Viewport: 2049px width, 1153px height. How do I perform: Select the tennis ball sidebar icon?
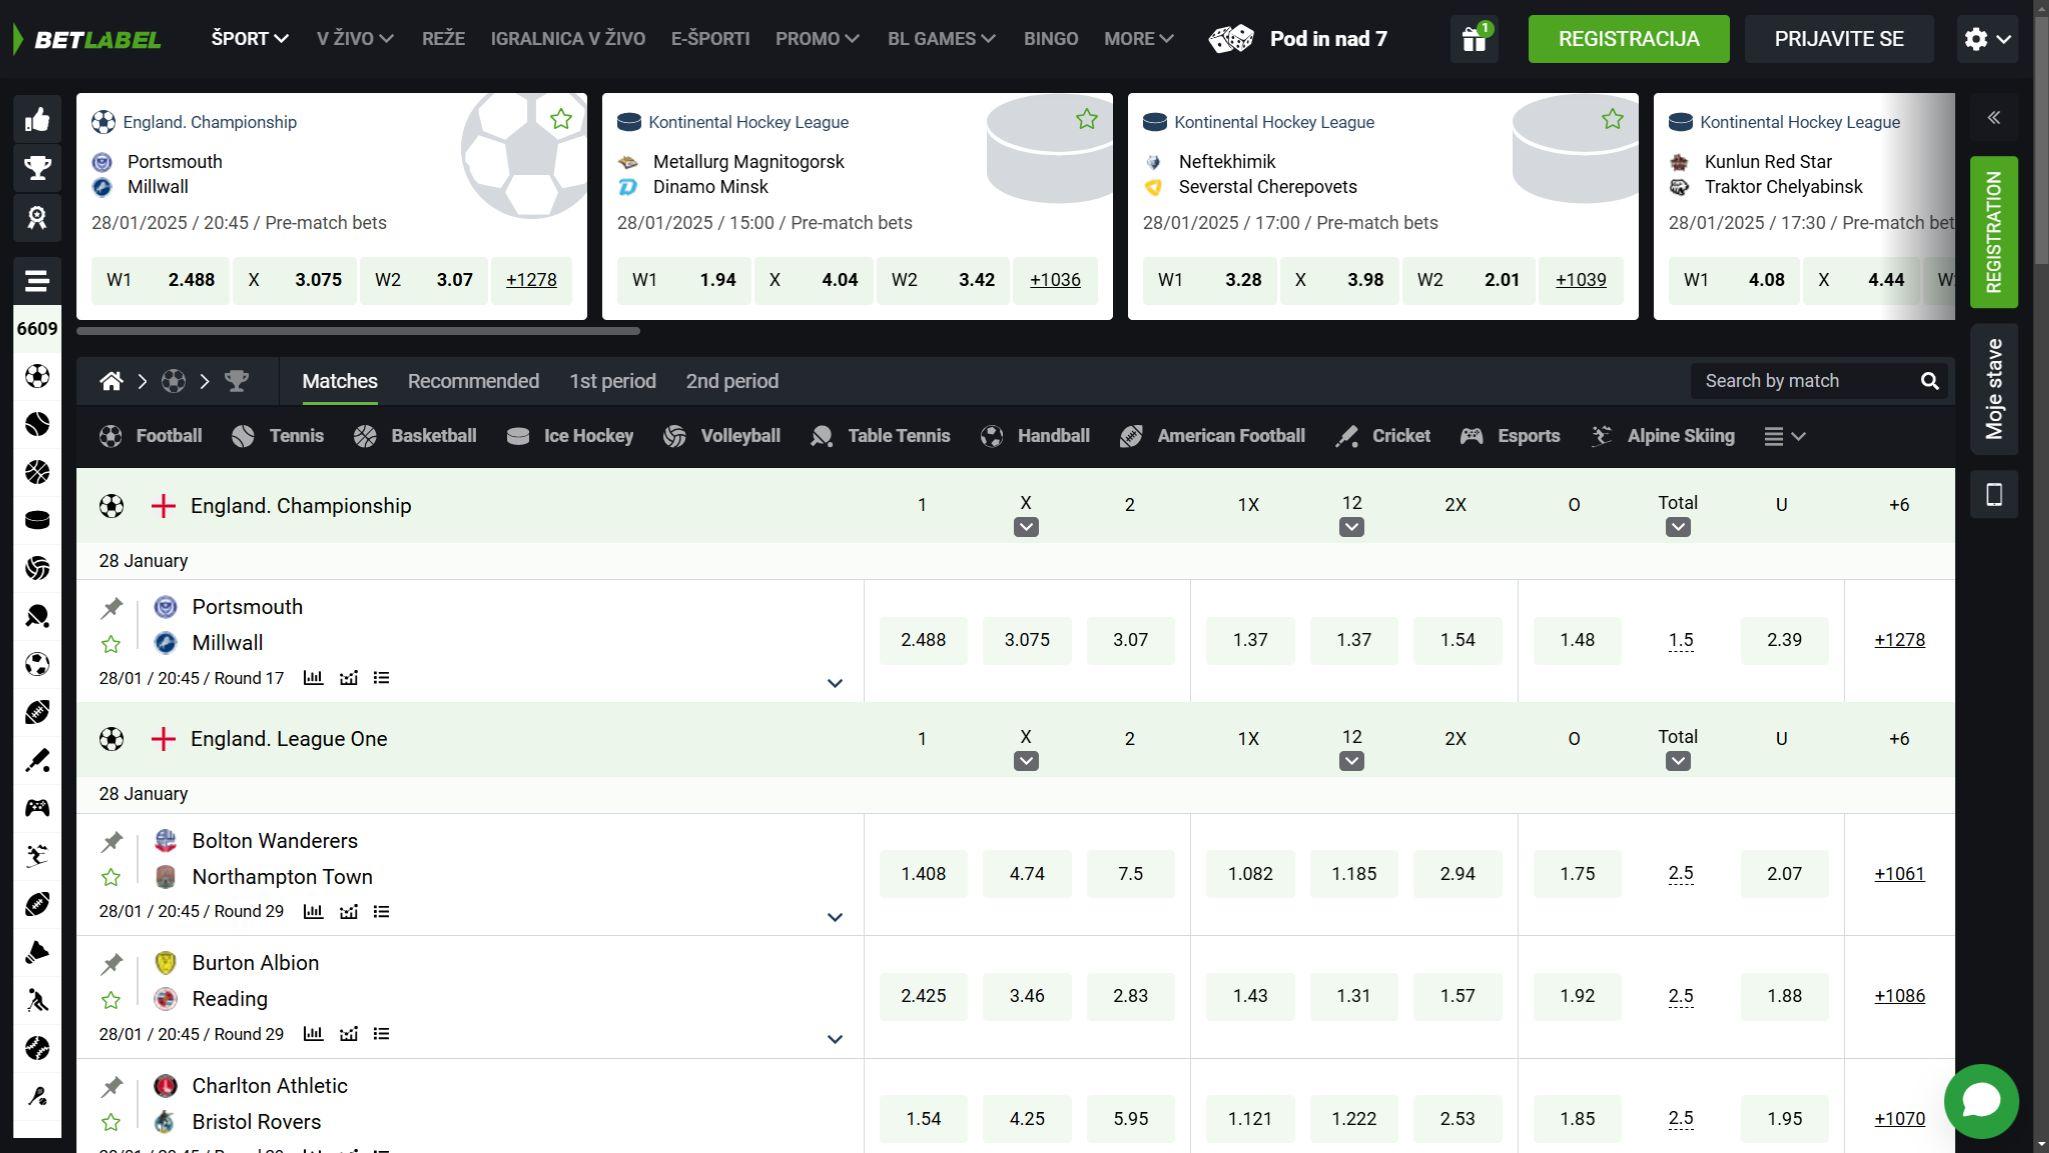37,424
